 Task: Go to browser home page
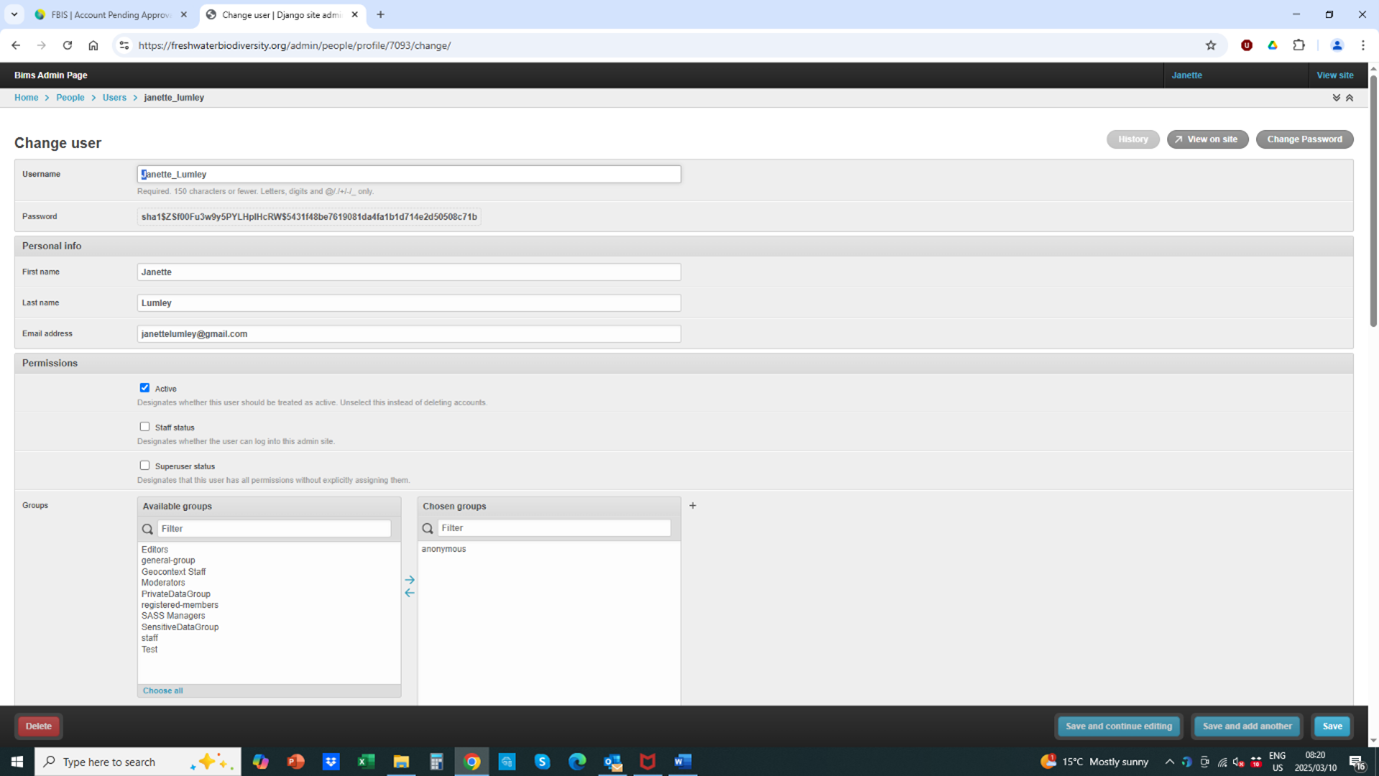click(x=93, y=45)
